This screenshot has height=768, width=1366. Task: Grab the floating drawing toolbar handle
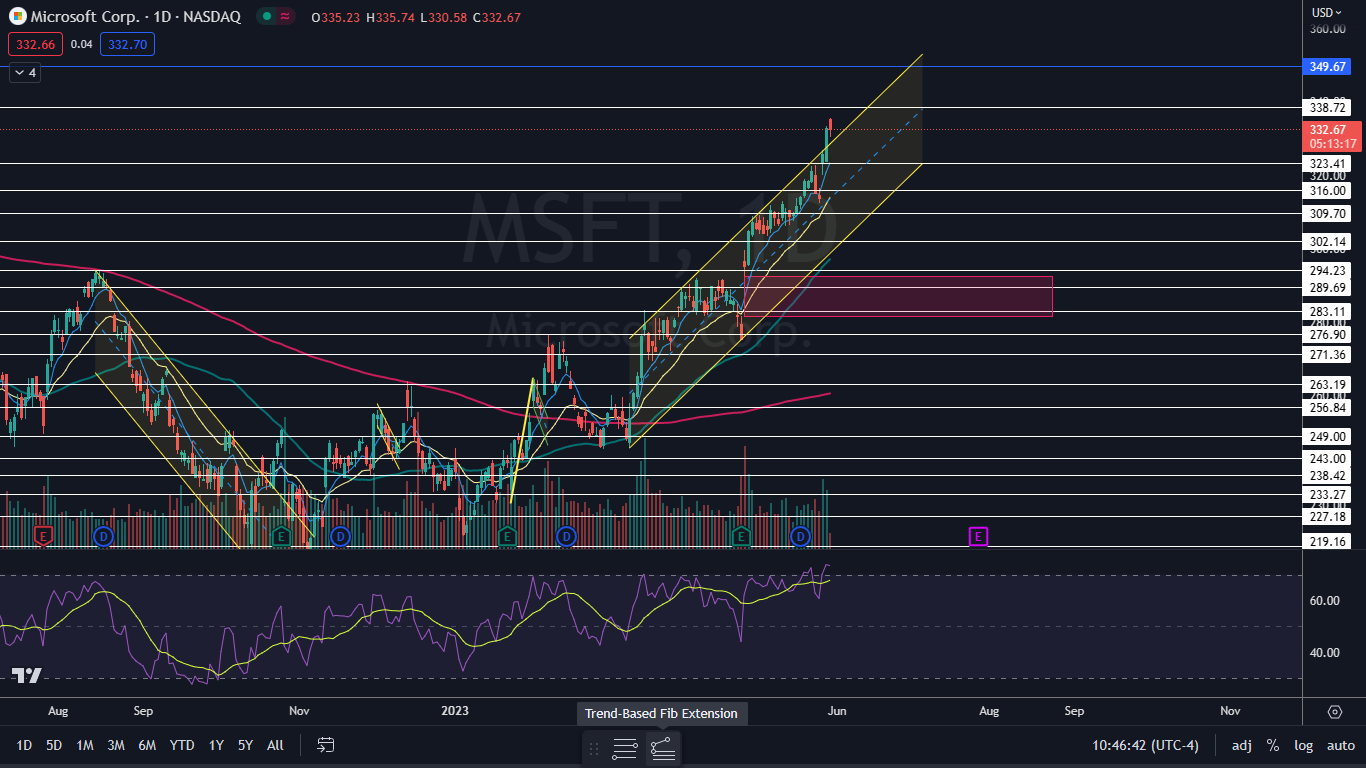[594, 748]
